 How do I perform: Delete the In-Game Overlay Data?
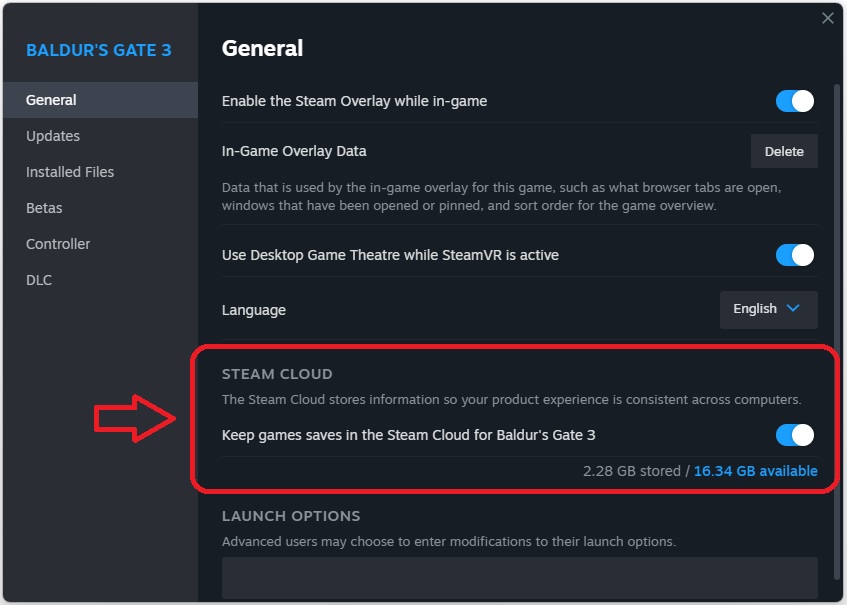(x=784, y=151)
